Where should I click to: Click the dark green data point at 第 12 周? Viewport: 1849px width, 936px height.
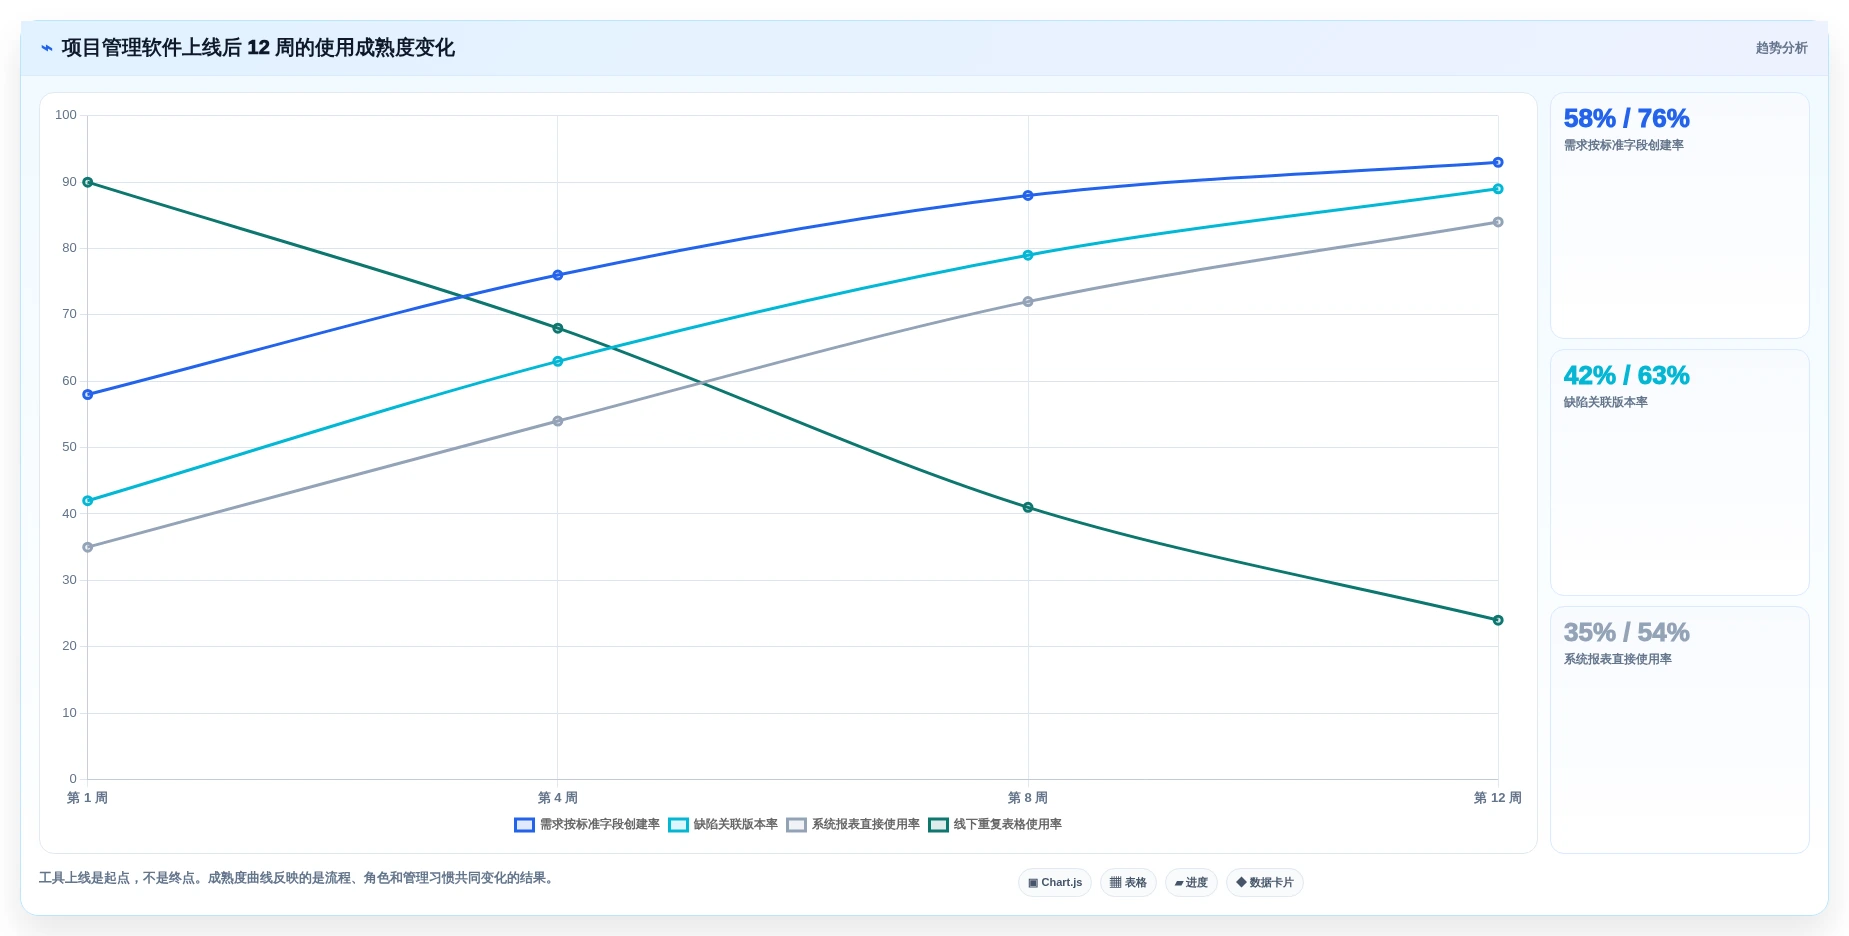1498,621
